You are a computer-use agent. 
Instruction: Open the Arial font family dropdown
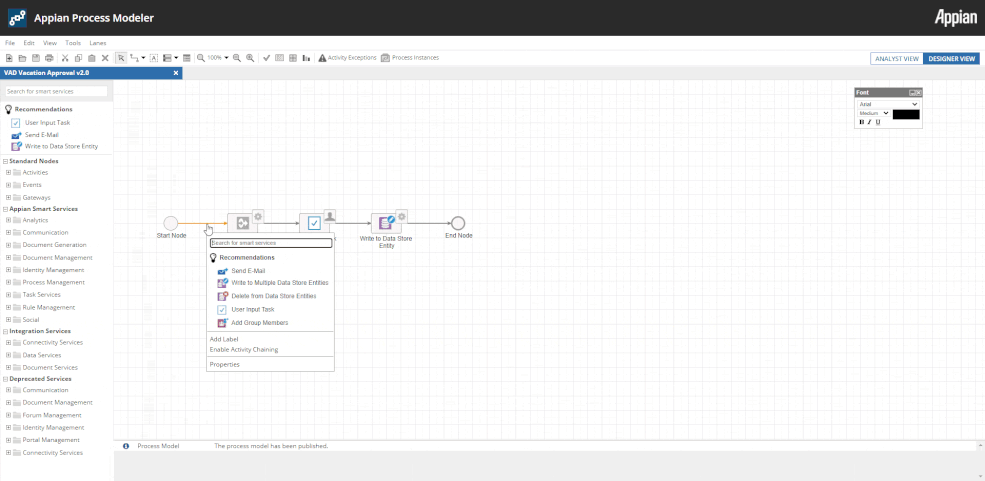[x=887, y=104]
